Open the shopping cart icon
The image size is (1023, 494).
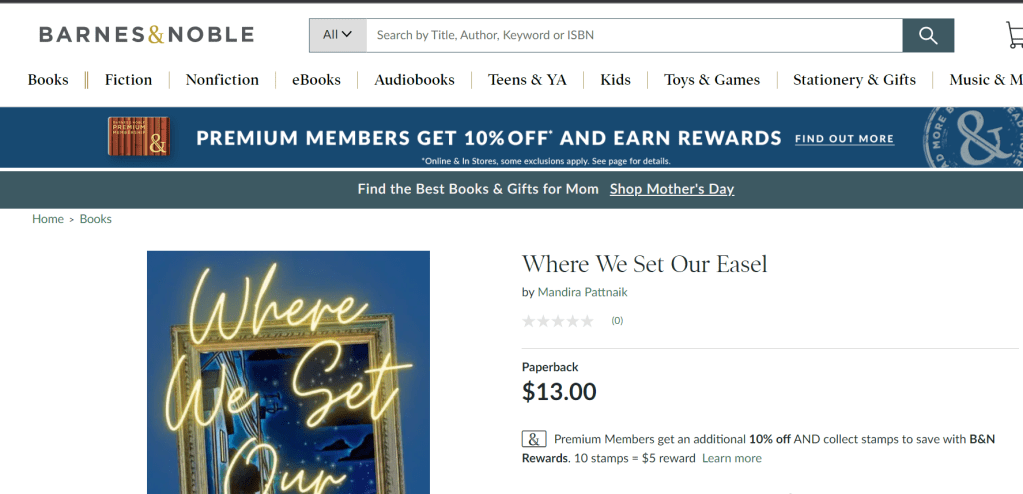tap(1014, 35)
